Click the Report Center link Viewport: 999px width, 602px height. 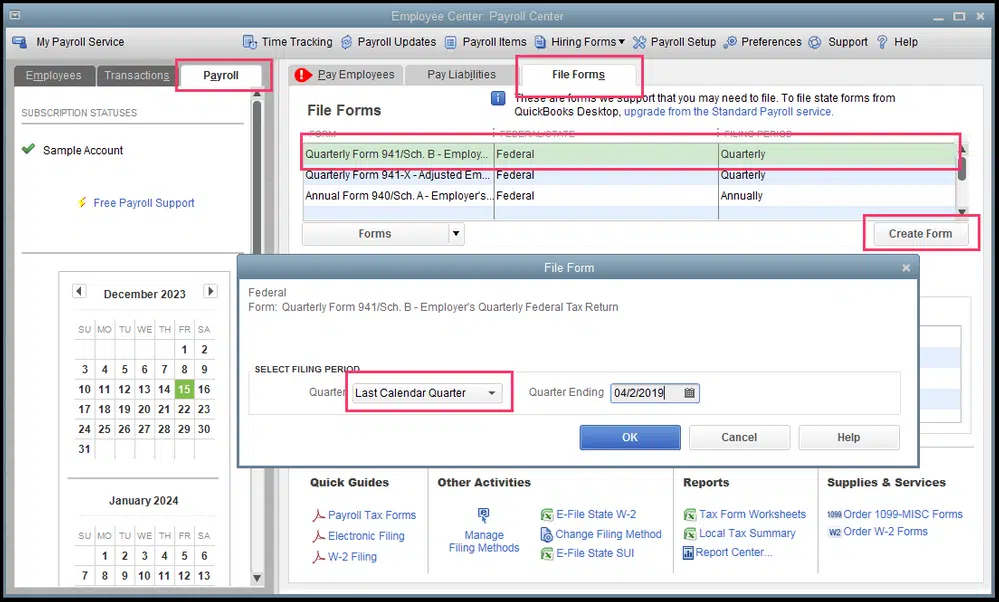pos(733,553)
